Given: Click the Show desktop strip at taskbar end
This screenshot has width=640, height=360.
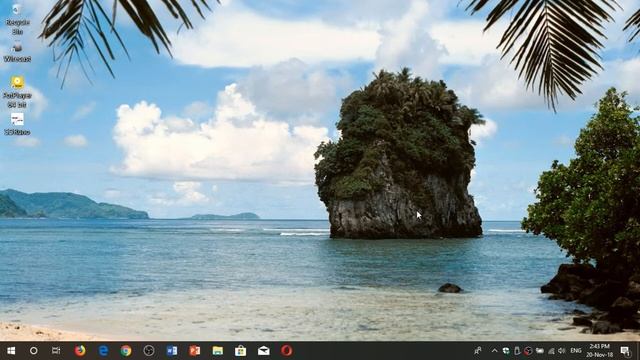Looking at the screenshot, I should (638, 351).
